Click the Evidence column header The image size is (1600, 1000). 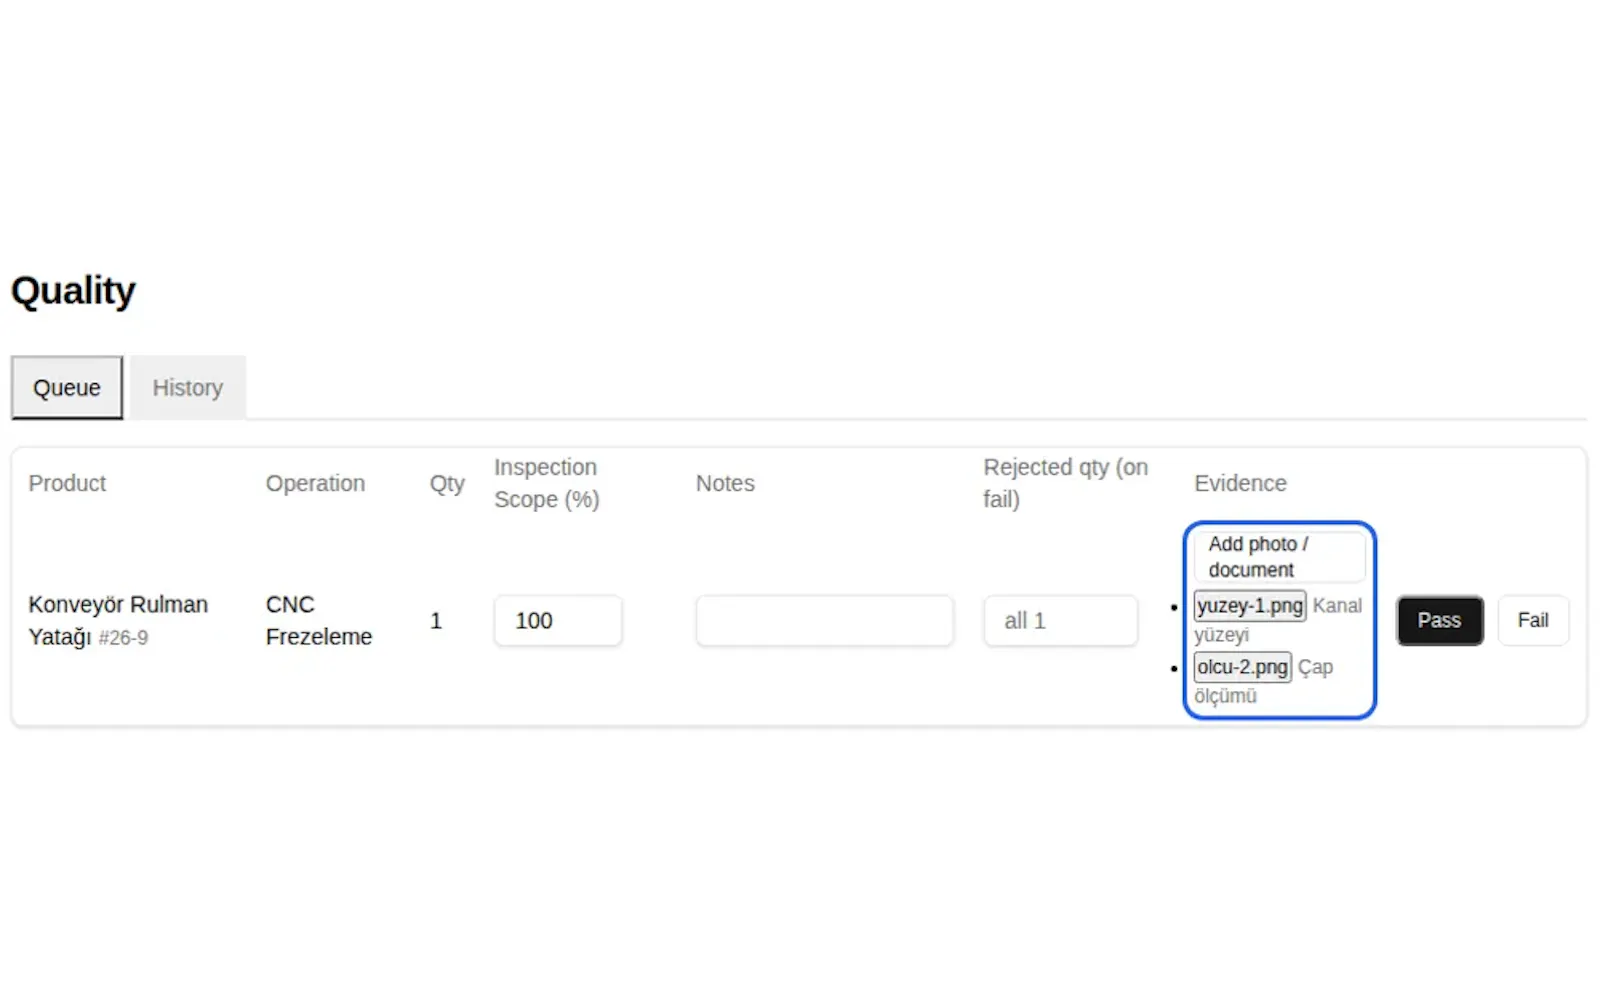click(x=1240, y=484)
